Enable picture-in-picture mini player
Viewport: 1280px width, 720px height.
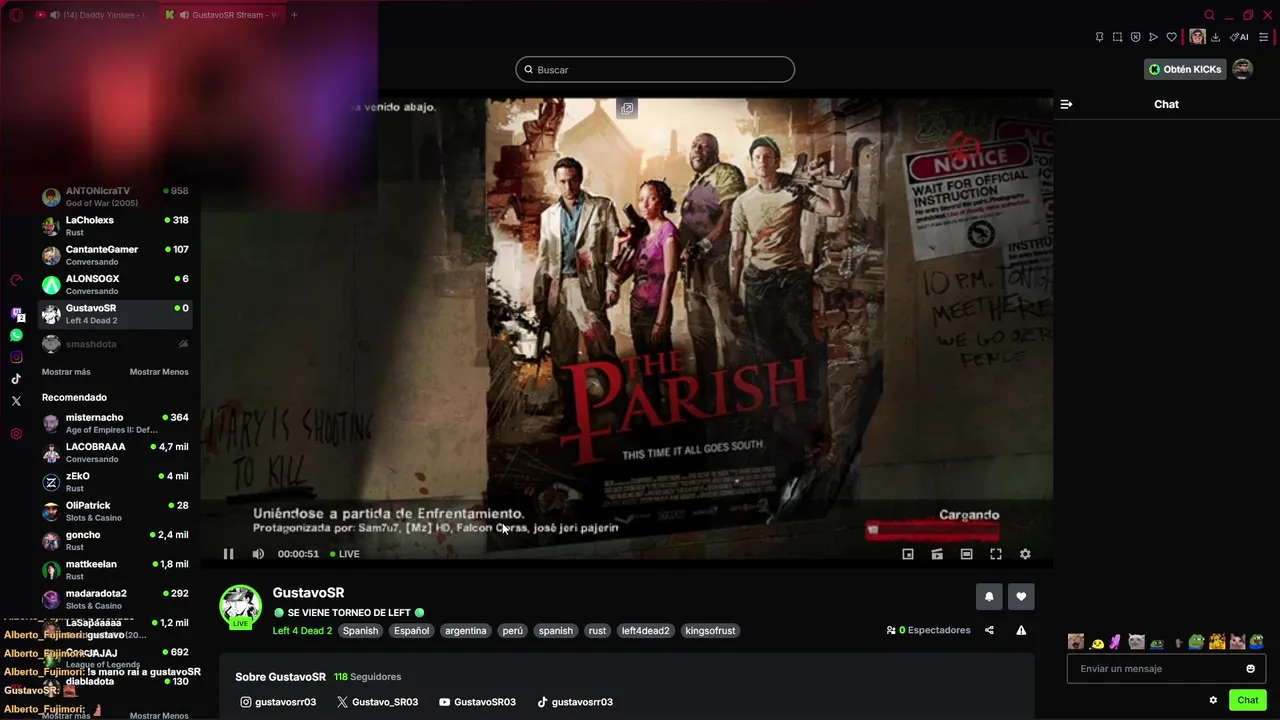(x=908, y=554)
